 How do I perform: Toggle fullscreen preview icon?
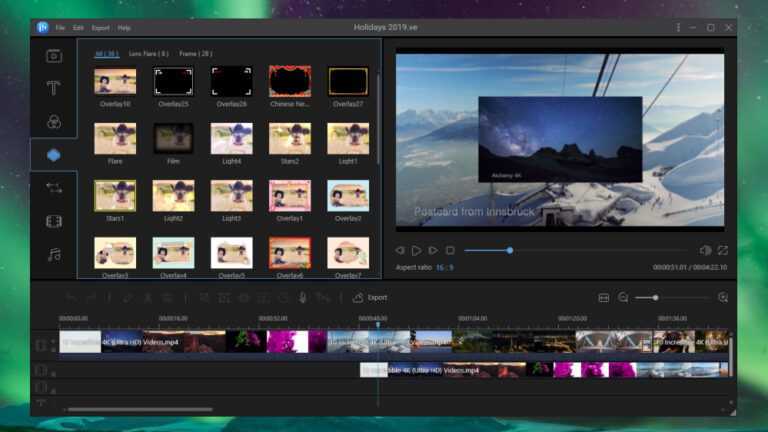click(x=723, y=250)
